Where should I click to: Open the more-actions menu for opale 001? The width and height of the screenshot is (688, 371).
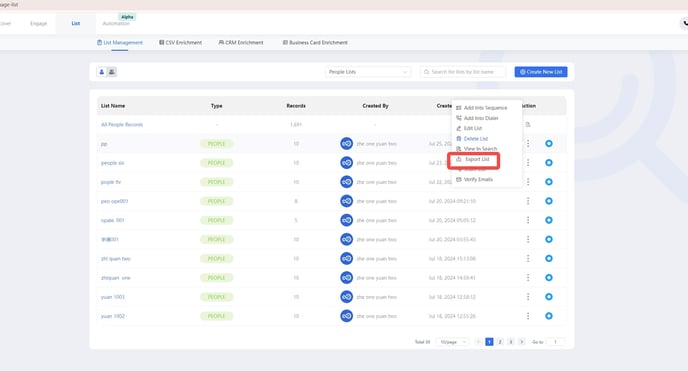tap(528, 220)
